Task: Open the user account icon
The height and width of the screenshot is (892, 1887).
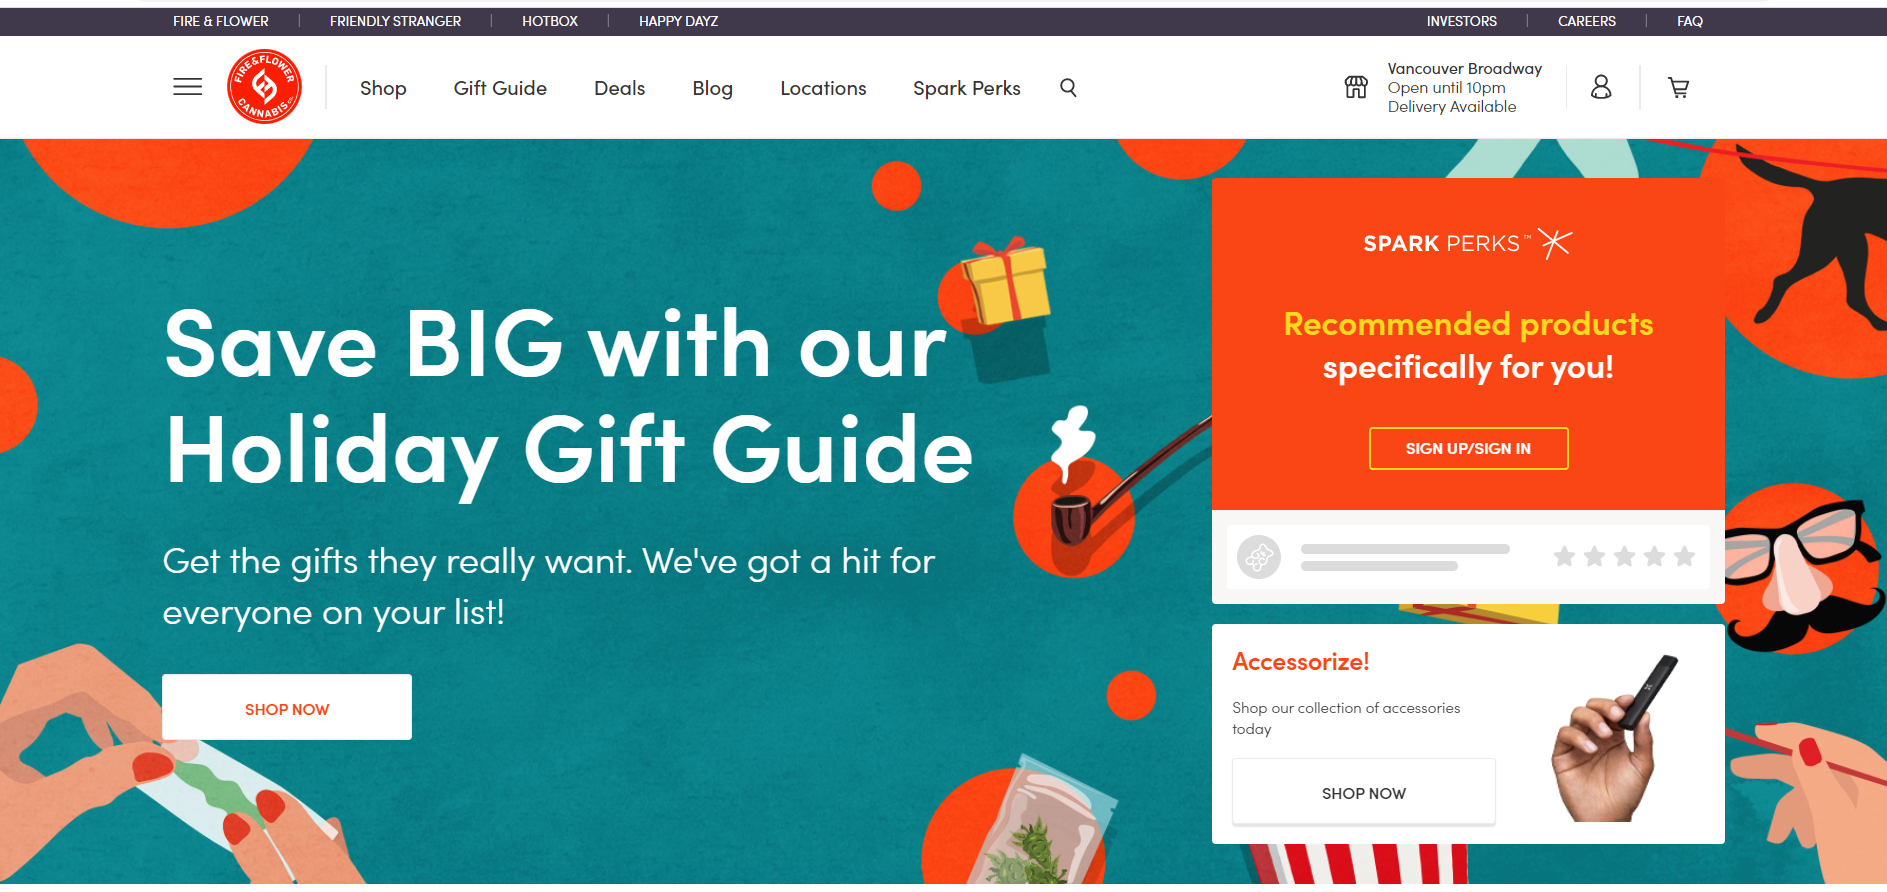Action: [x=1601, y=87]
